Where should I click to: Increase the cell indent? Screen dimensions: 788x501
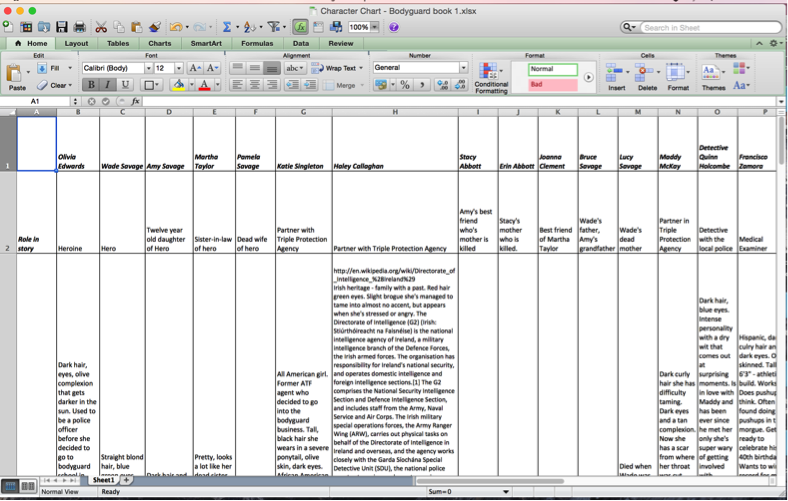click(x=310, y=85)
